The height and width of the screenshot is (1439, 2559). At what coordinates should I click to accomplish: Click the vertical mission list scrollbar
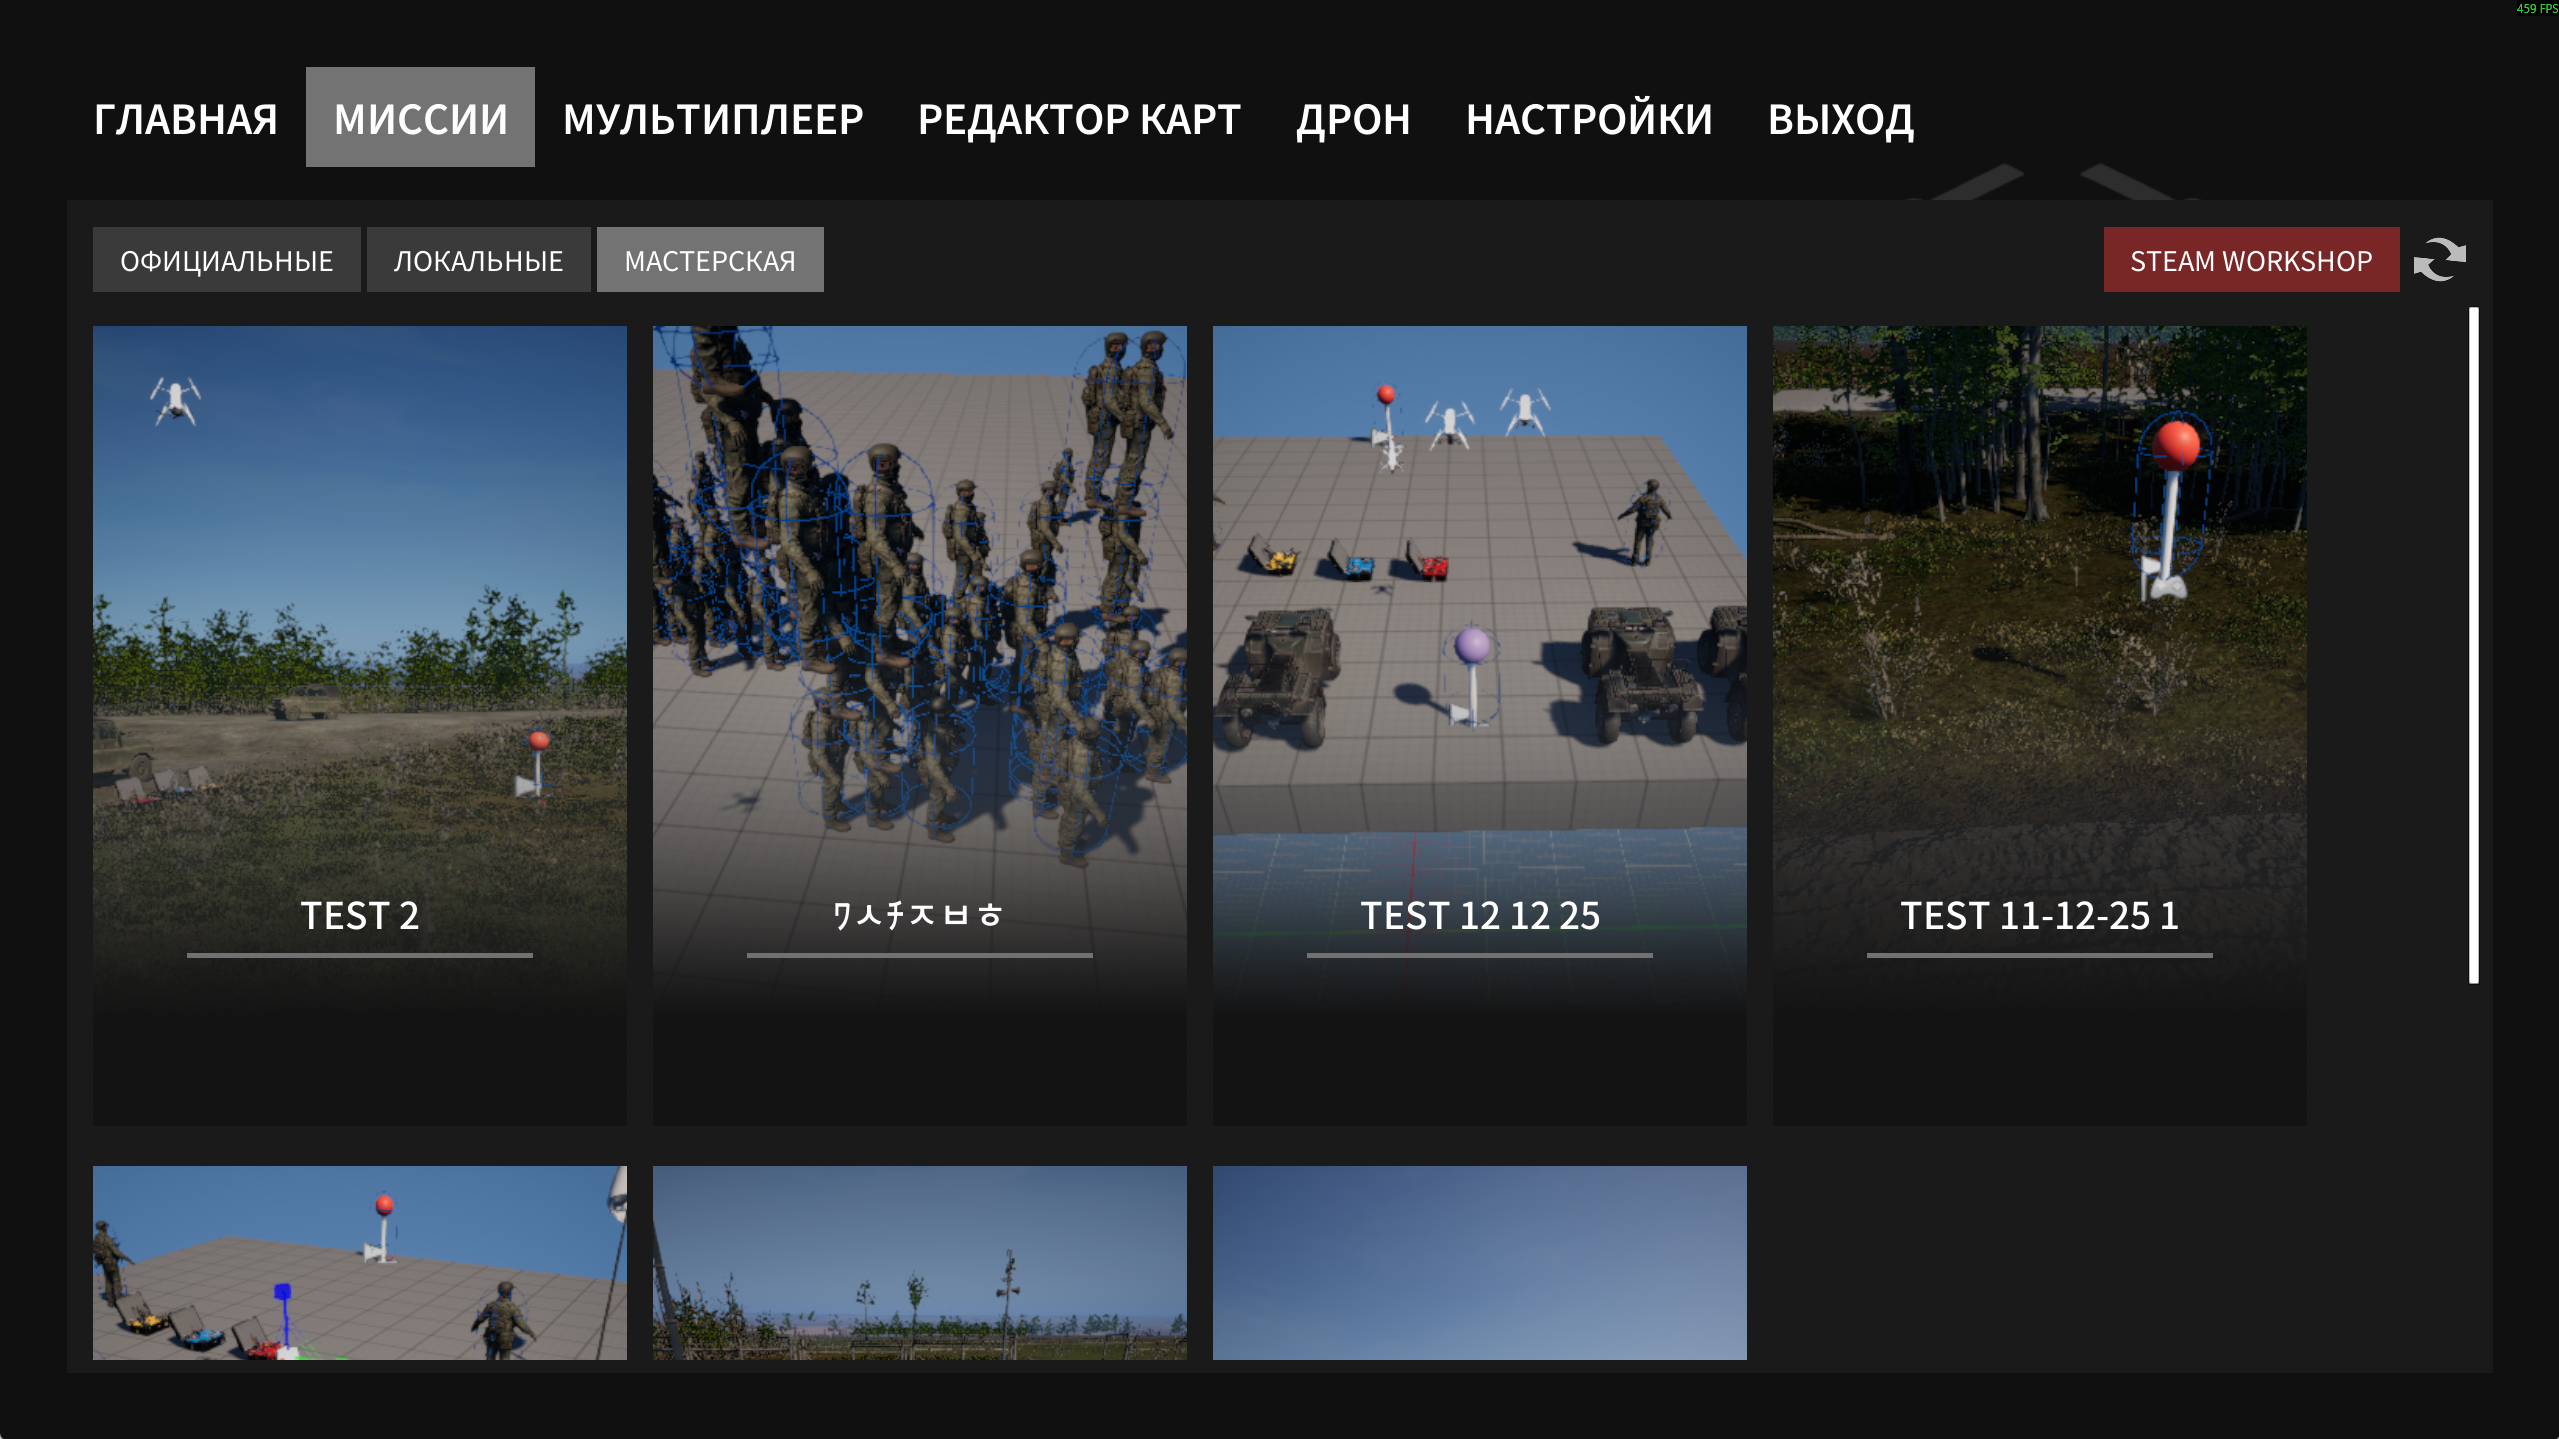(x=2473, y=645)
